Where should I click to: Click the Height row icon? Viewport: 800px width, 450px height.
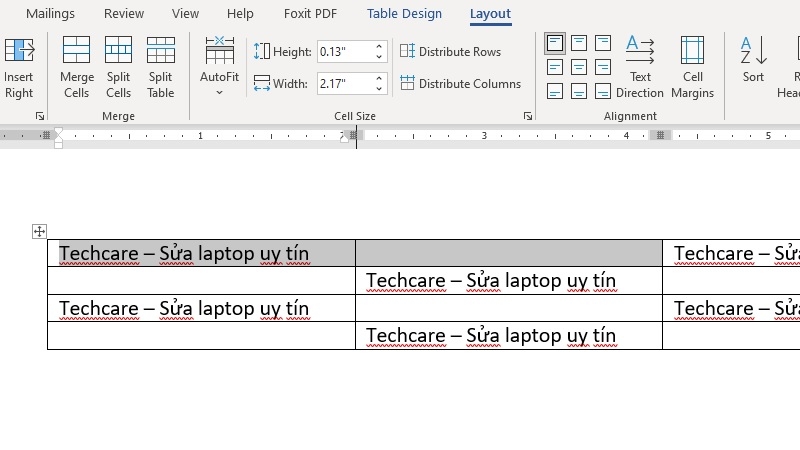tap(262, 51)
